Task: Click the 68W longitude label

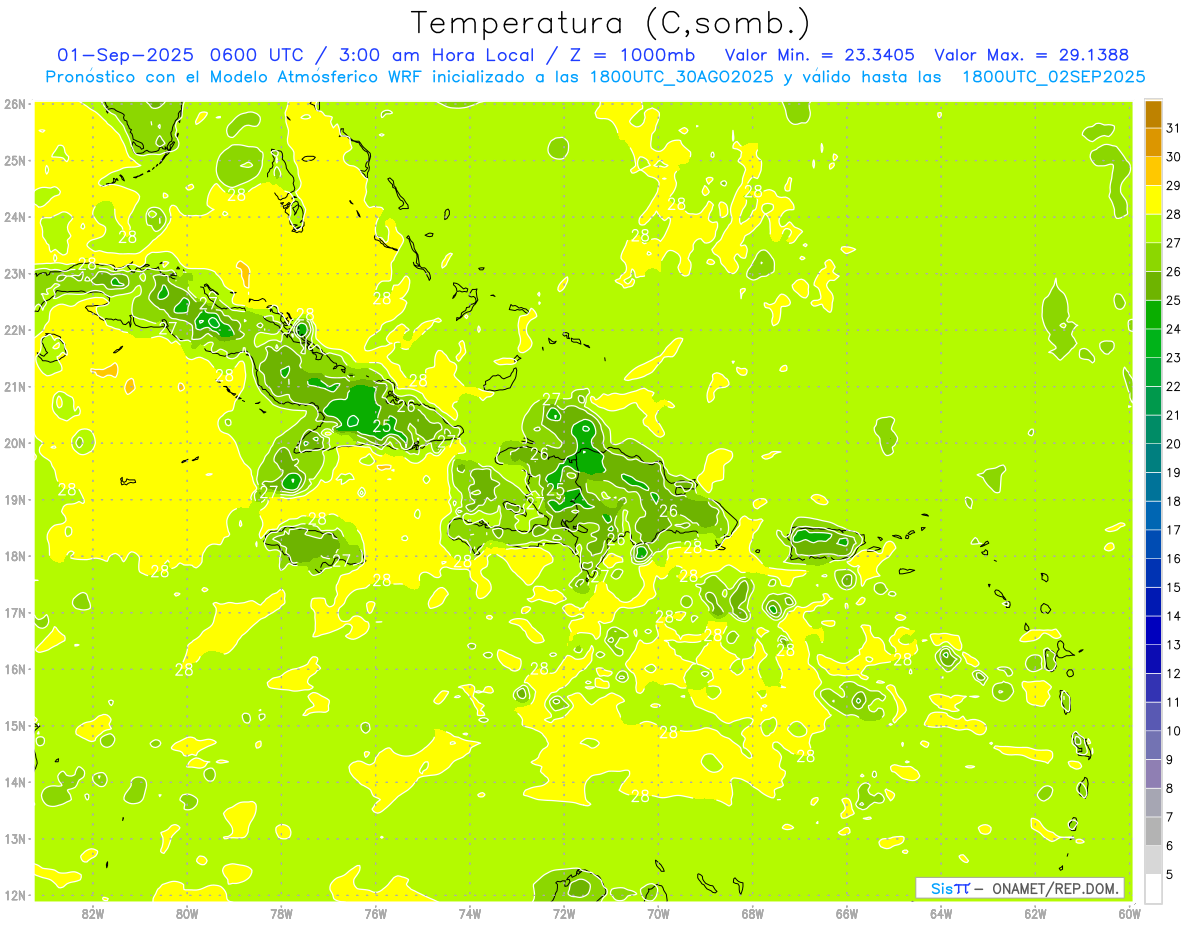Action: click(752, 913)
